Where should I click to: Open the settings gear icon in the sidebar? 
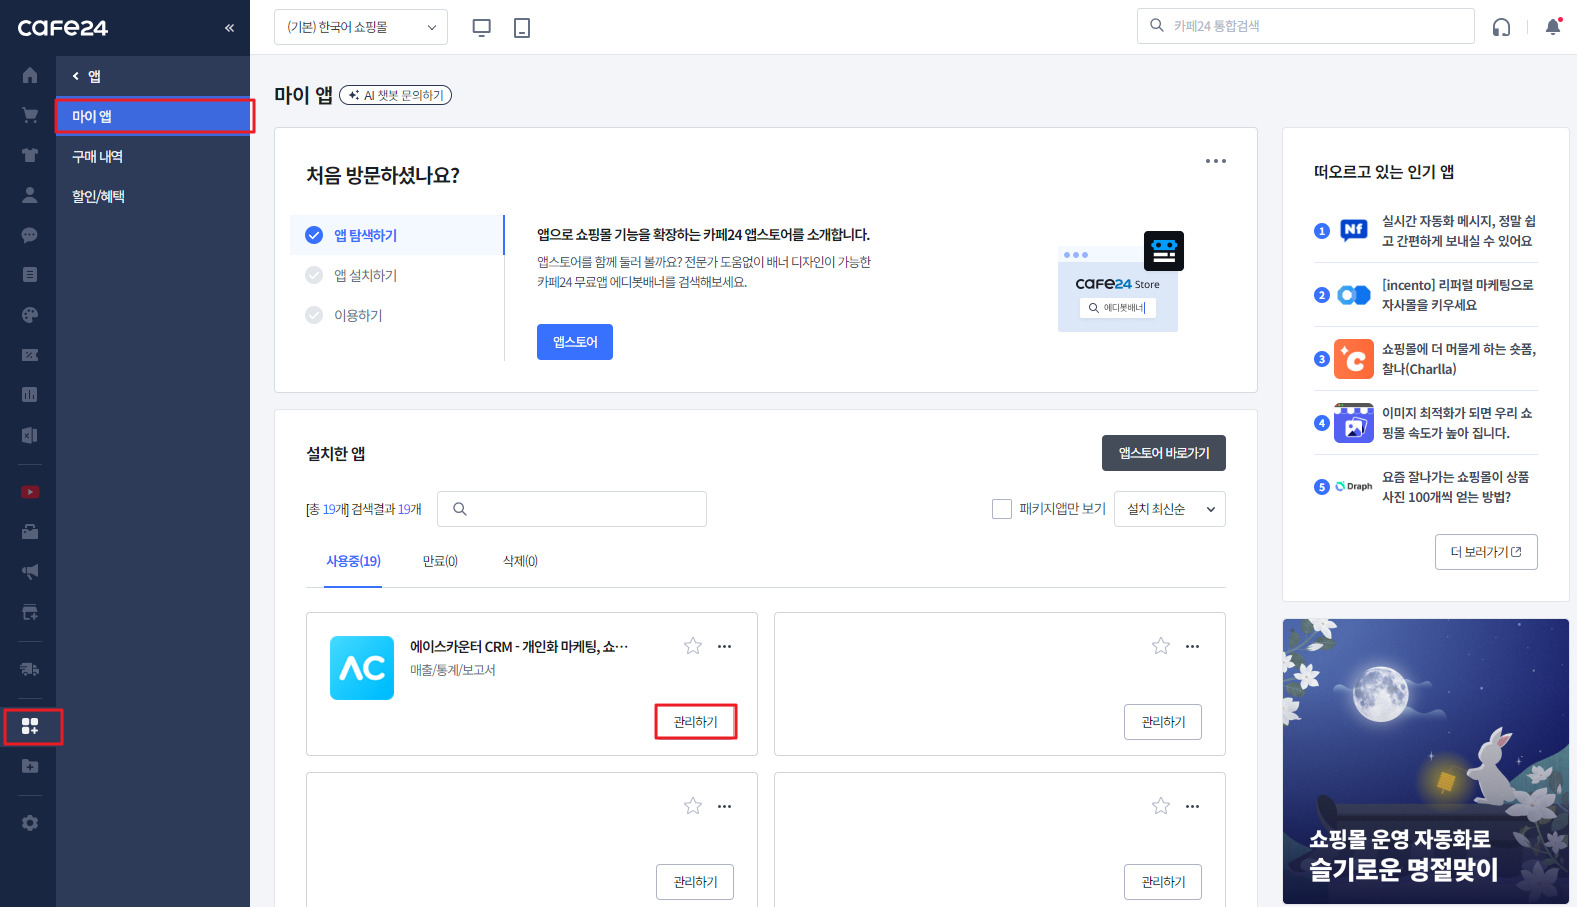30,823
